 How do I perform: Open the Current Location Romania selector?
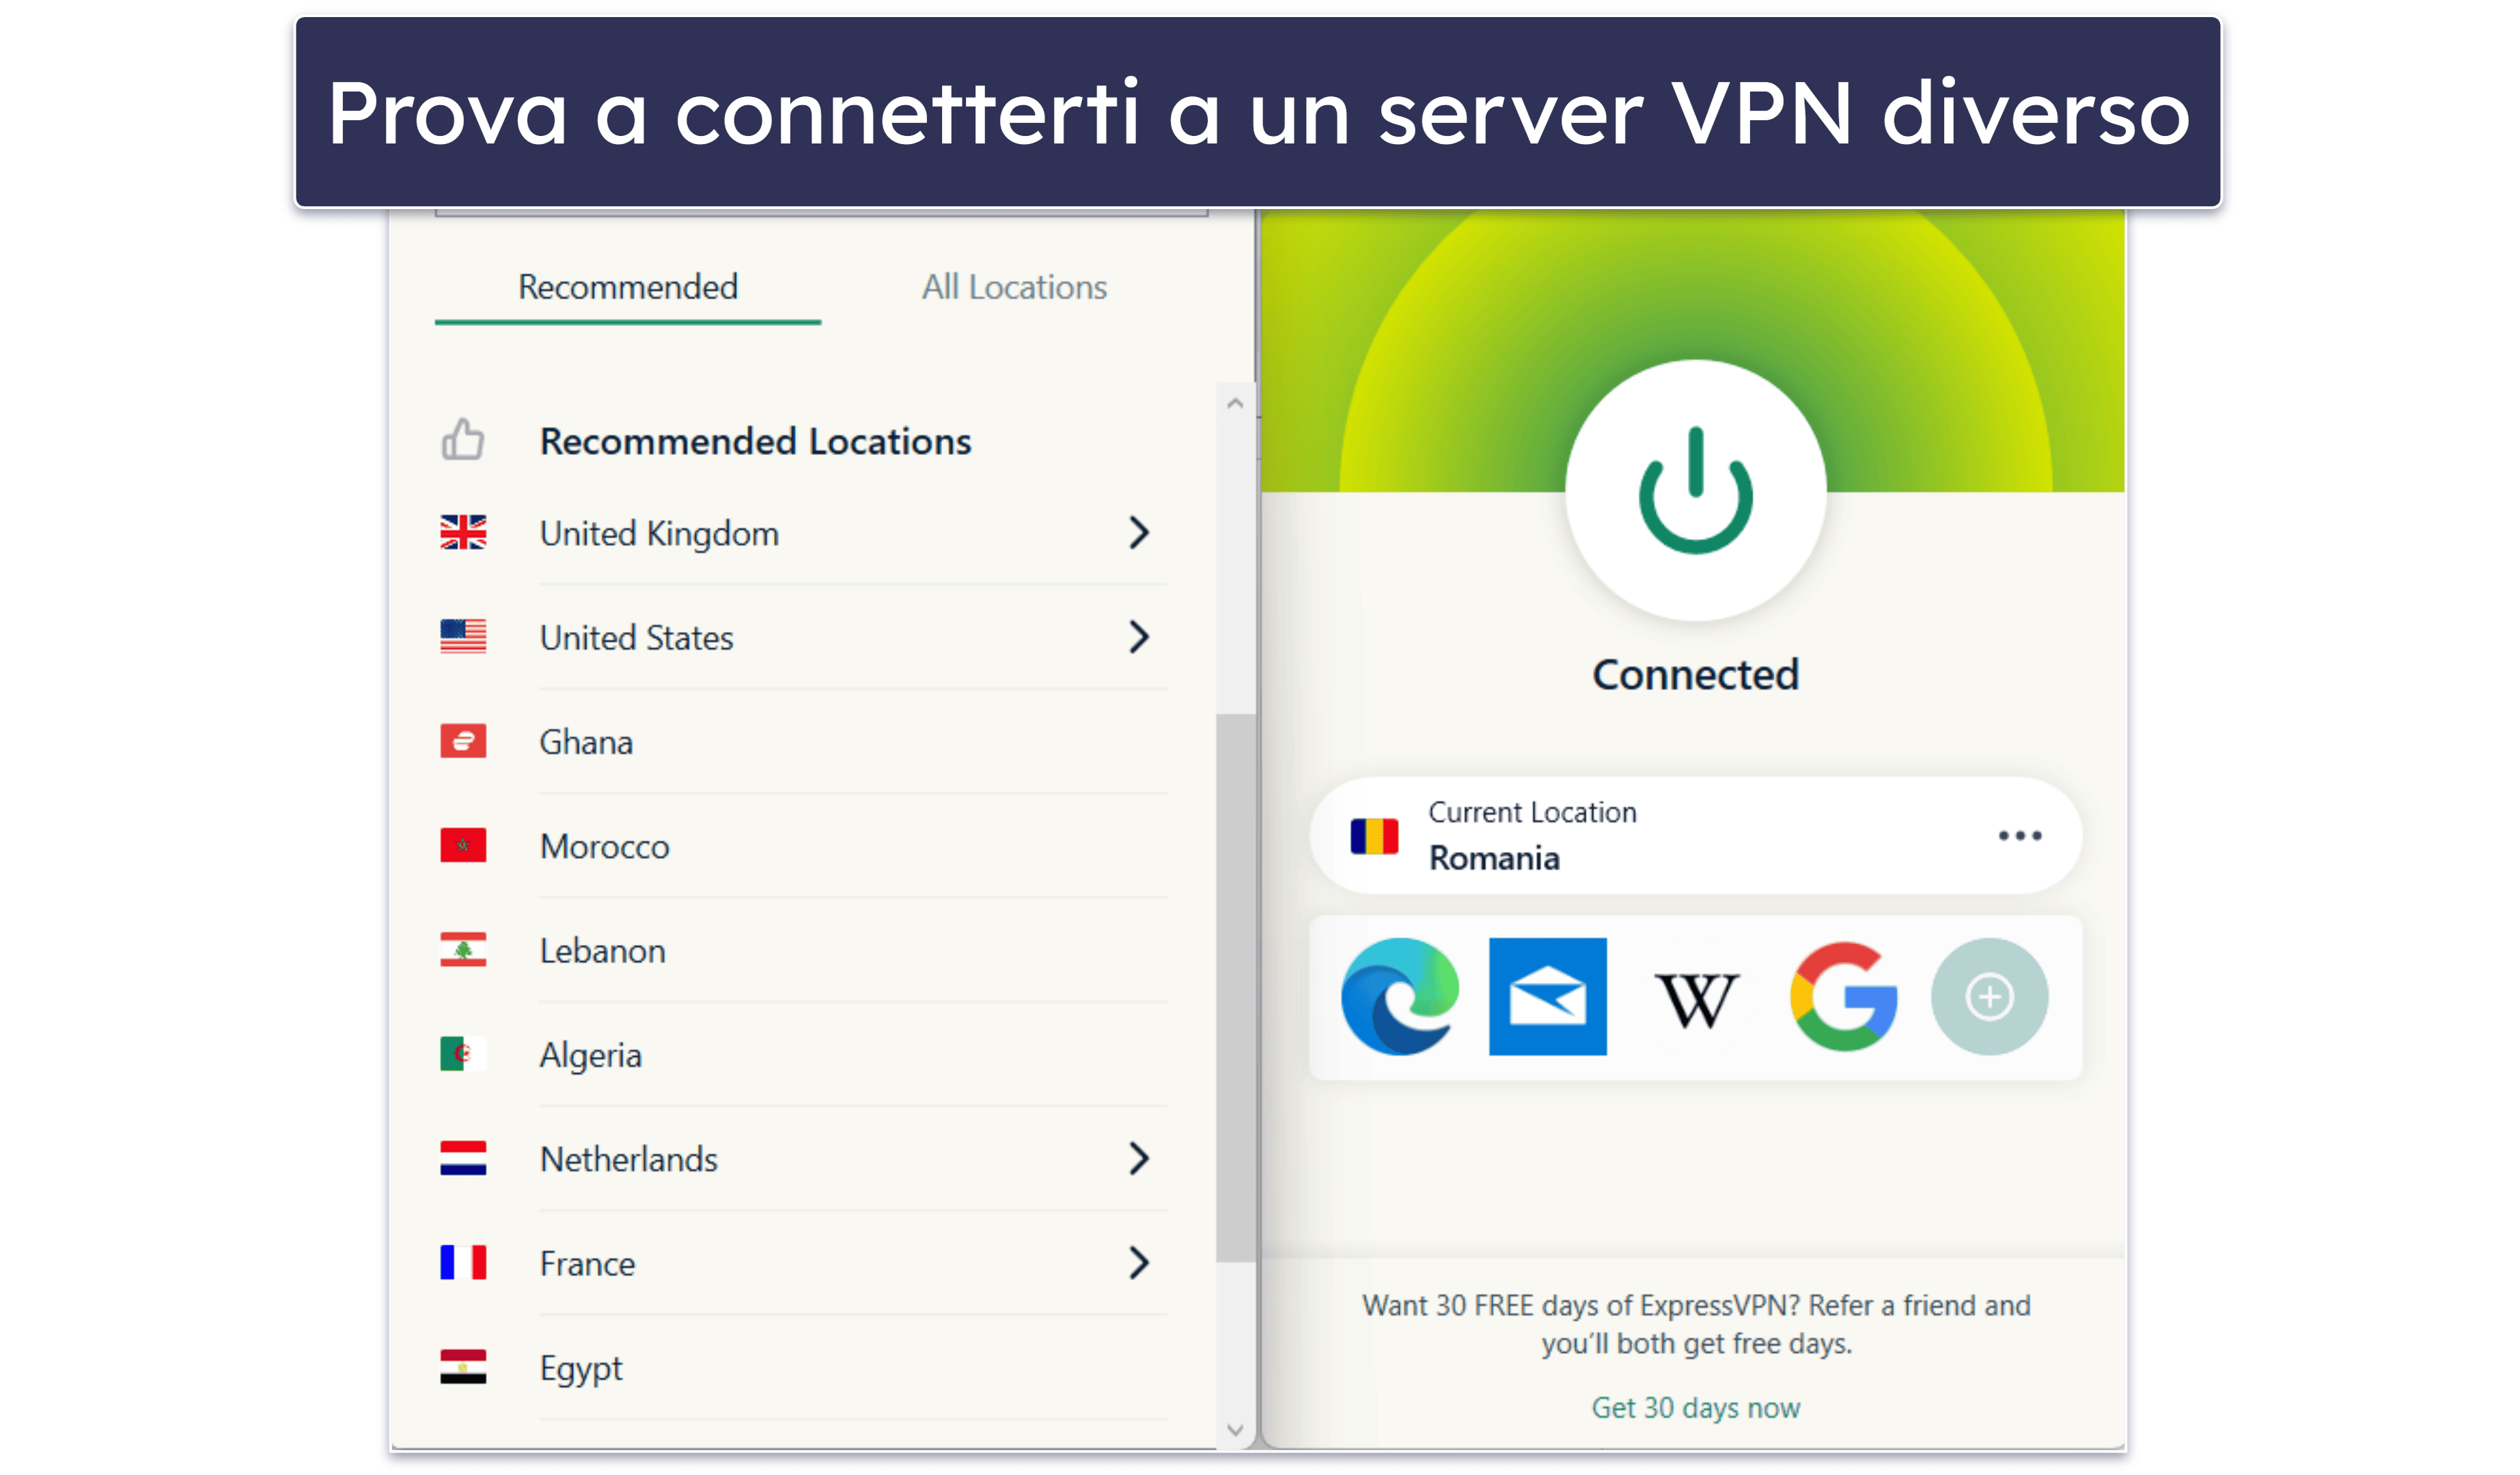(x=1695, y=835)
